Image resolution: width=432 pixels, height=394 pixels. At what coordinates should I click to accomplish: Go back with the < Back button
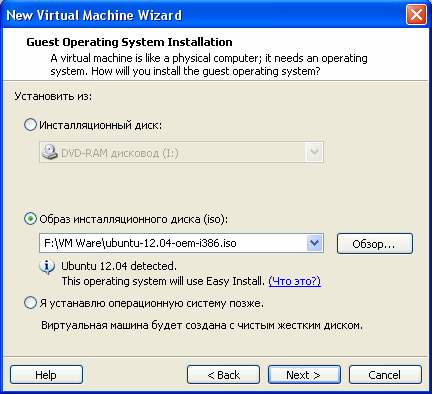pos(223,375)
